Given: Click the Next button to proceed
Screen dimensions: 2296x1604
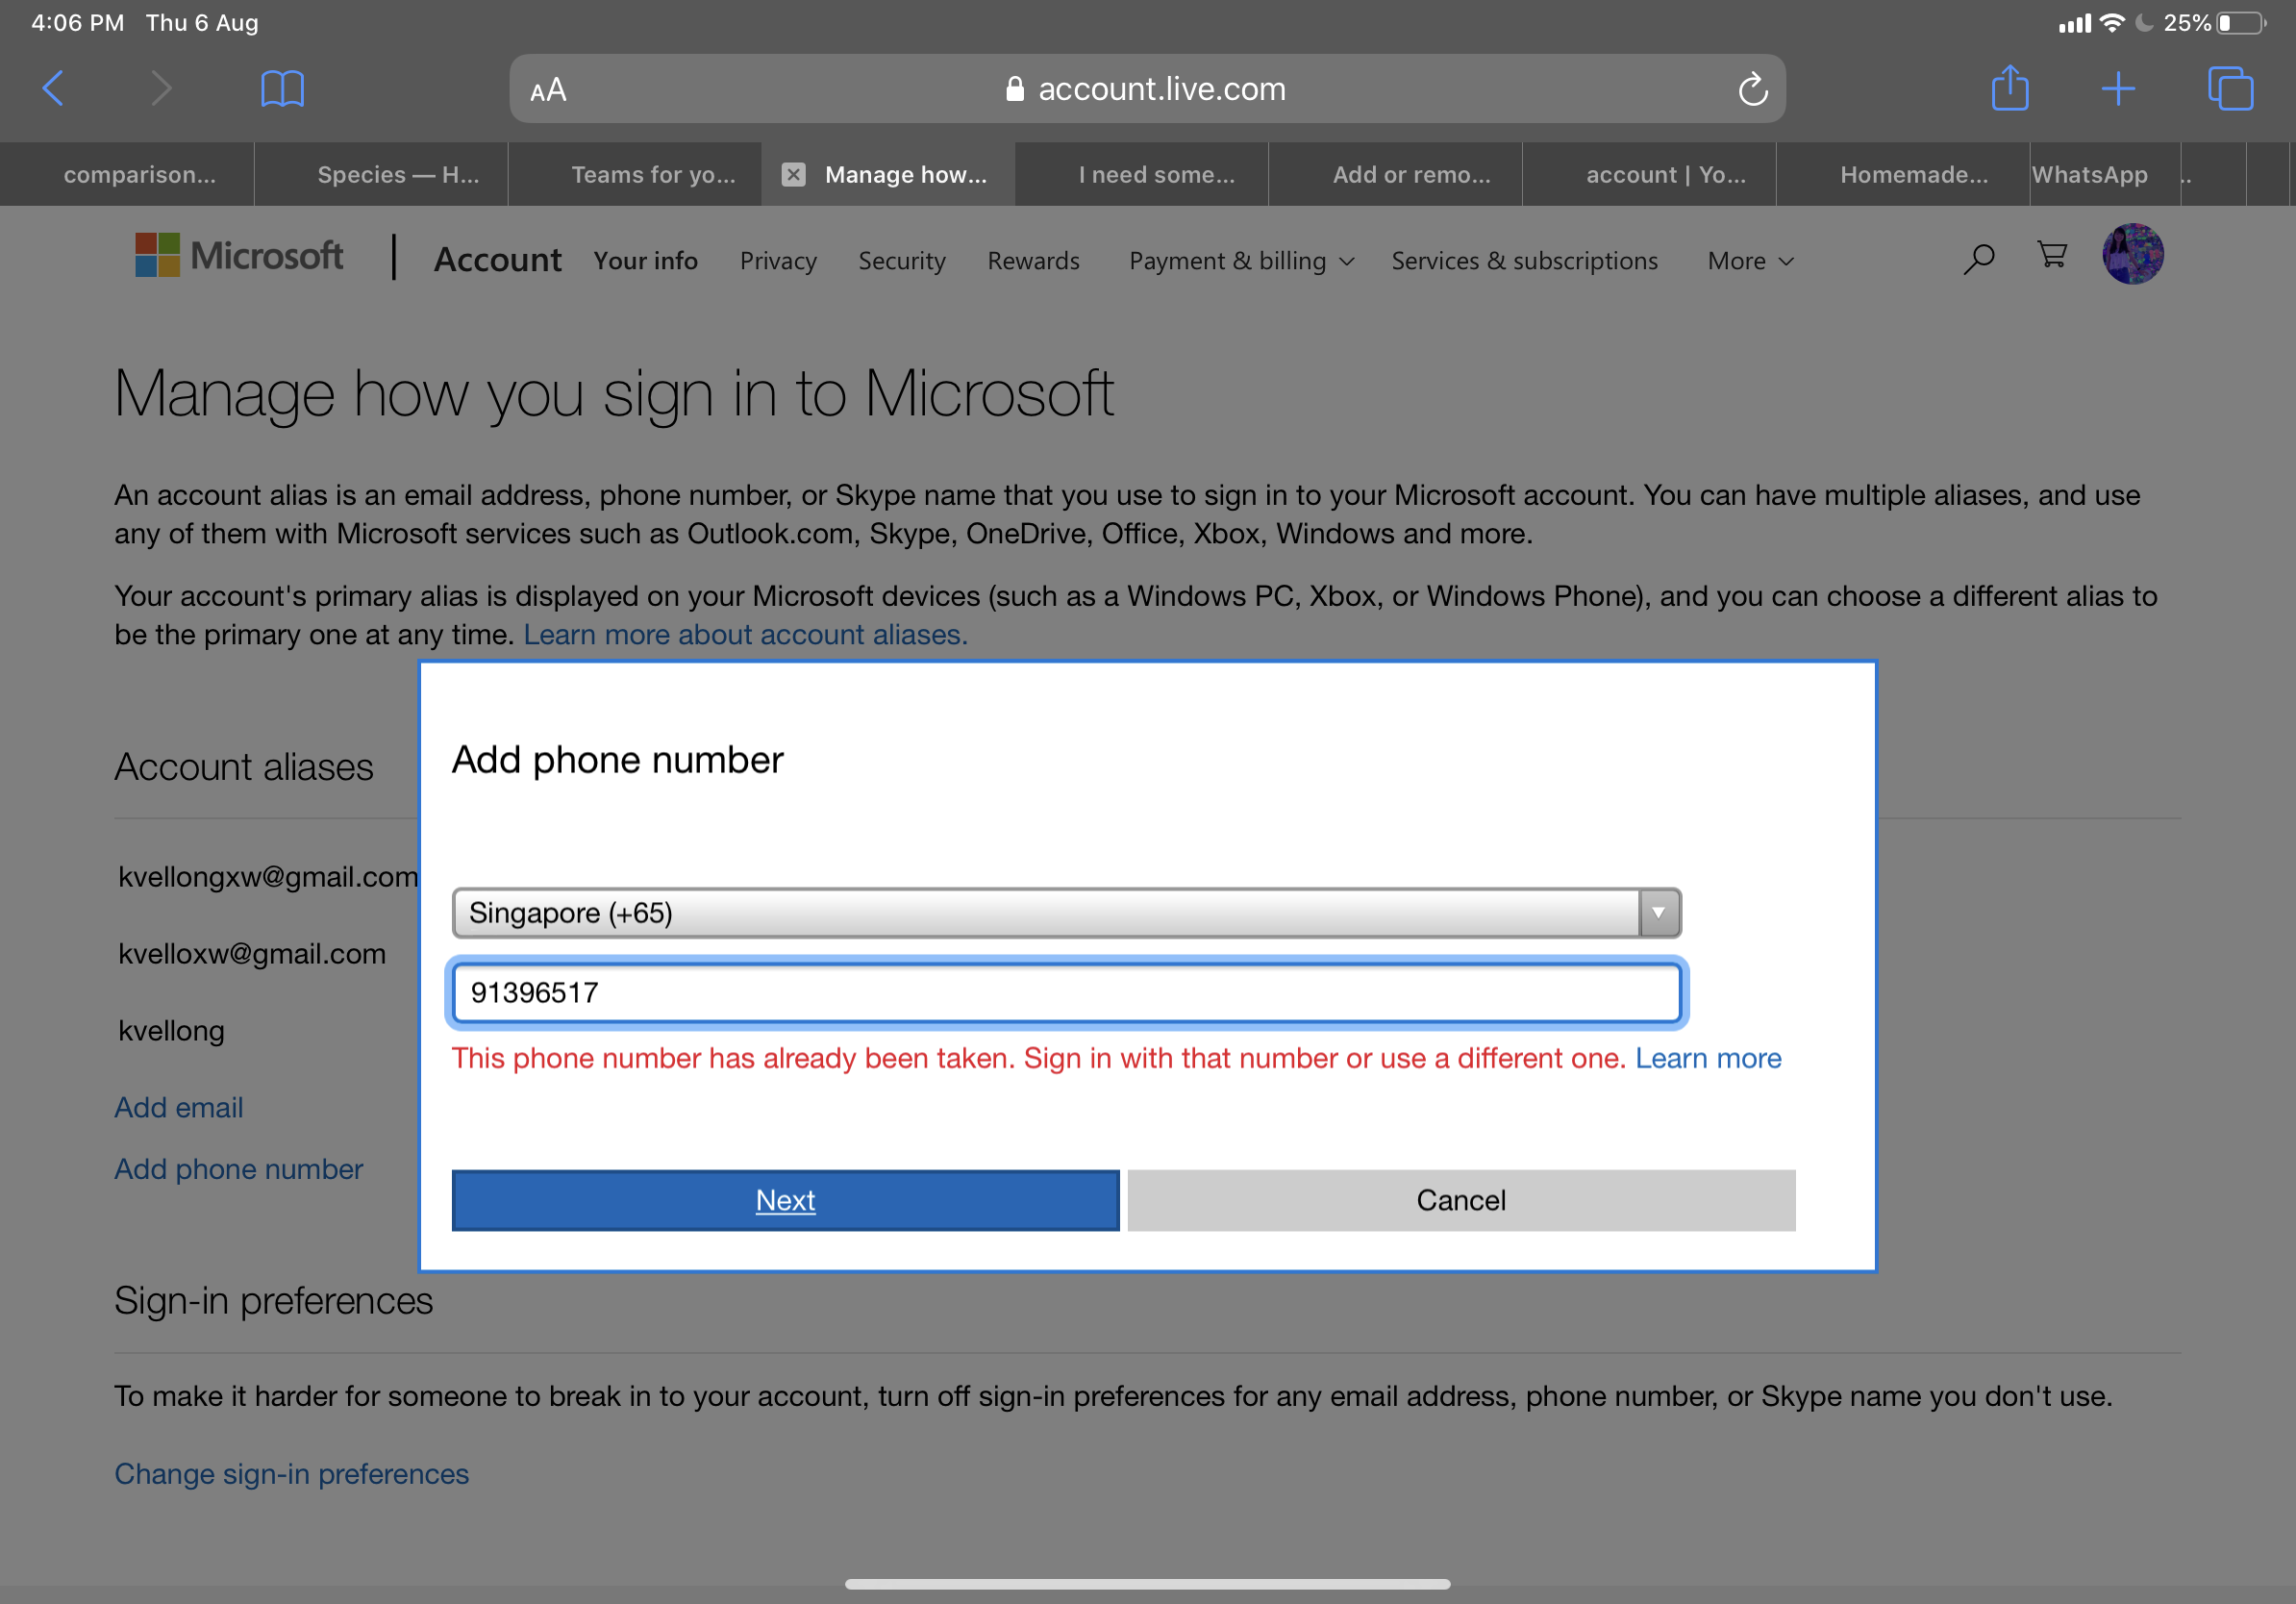Looking at the screenshot, I should 786,1201.
